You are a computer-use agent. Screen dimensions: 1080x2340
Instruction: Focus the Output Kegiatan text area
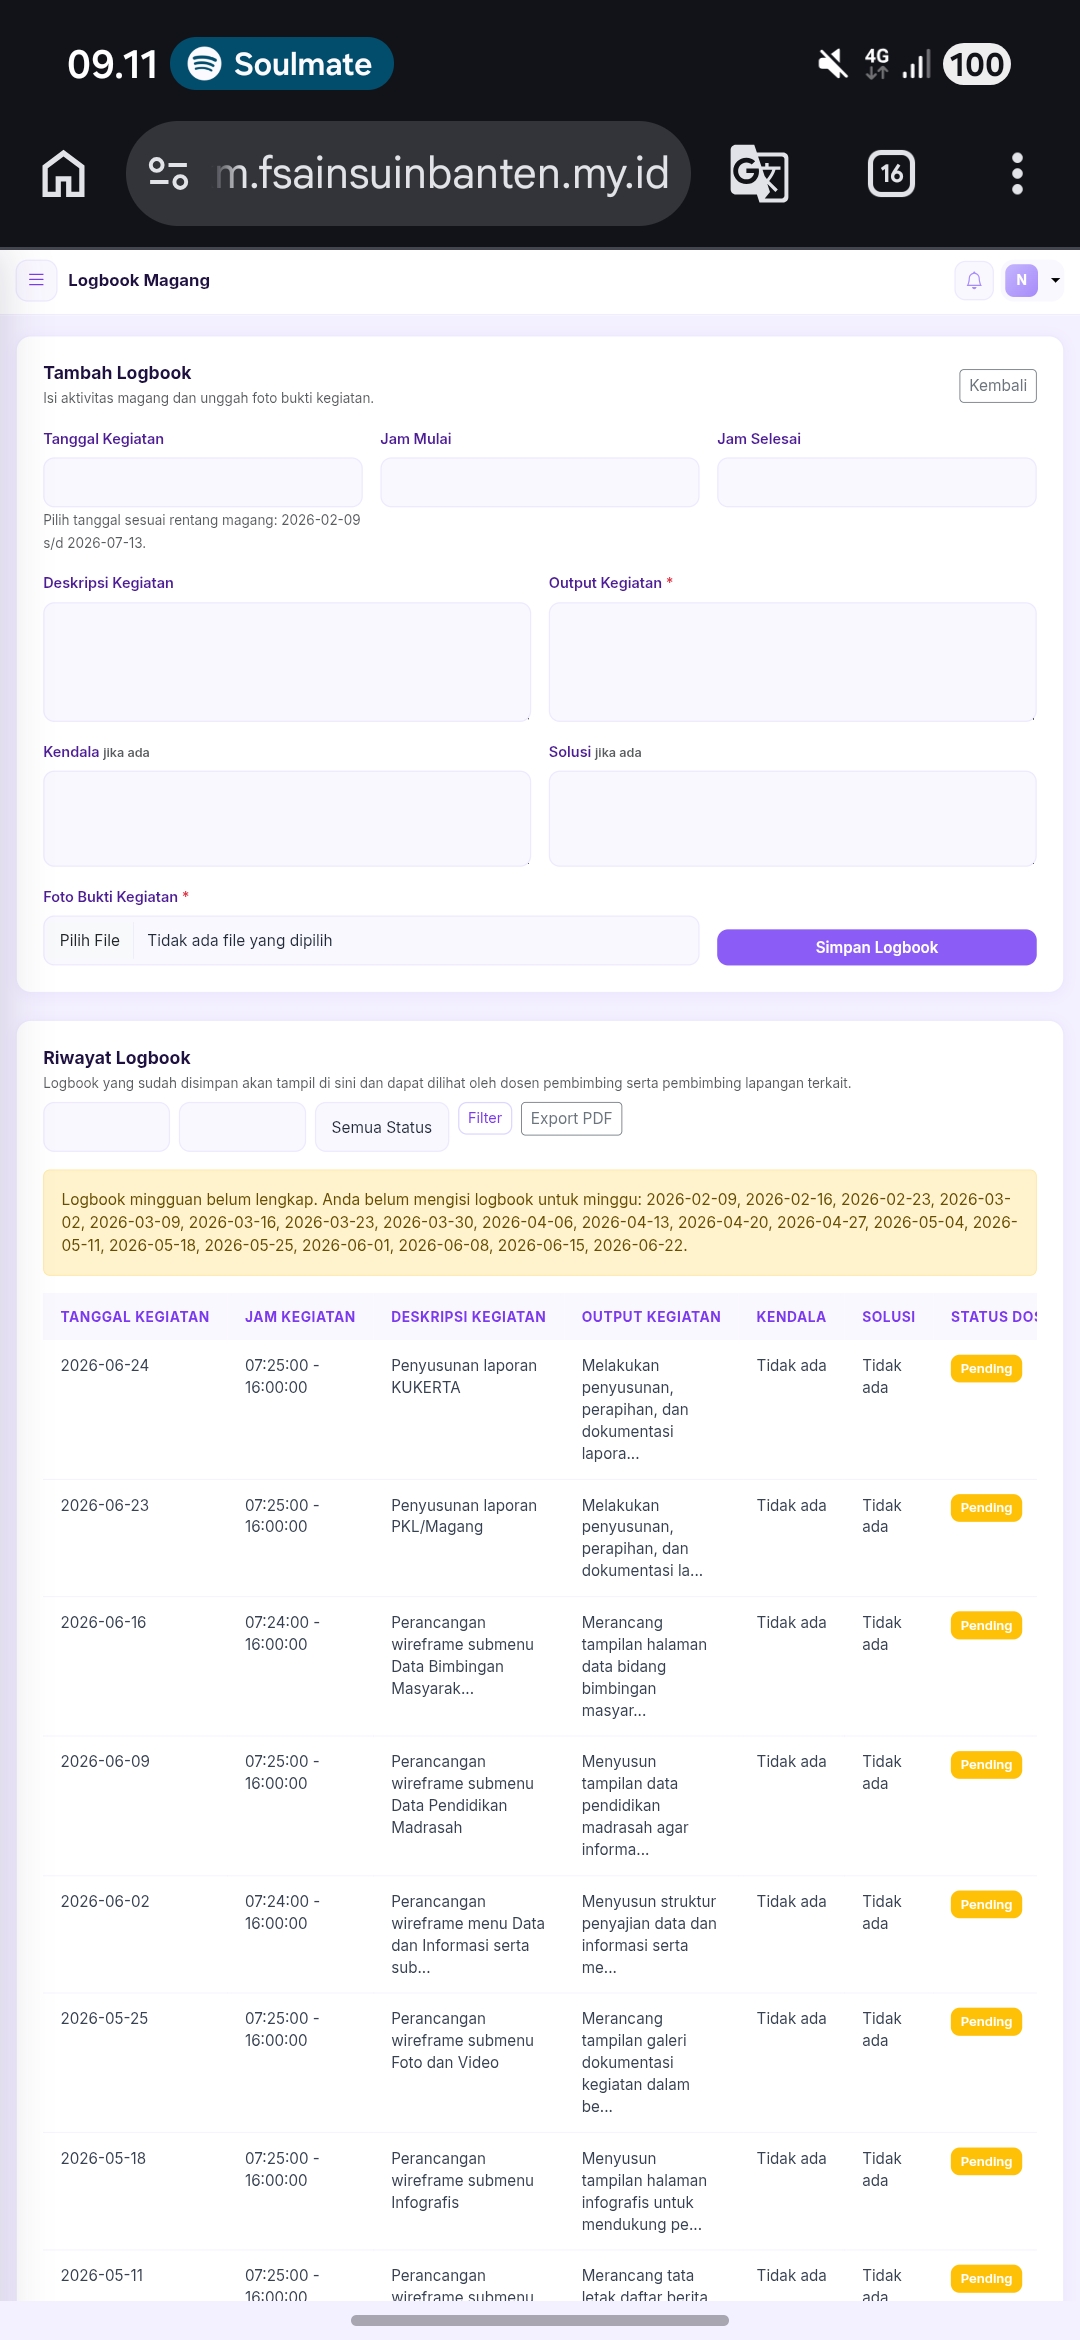pyautogui.click(x=793, y=661)
